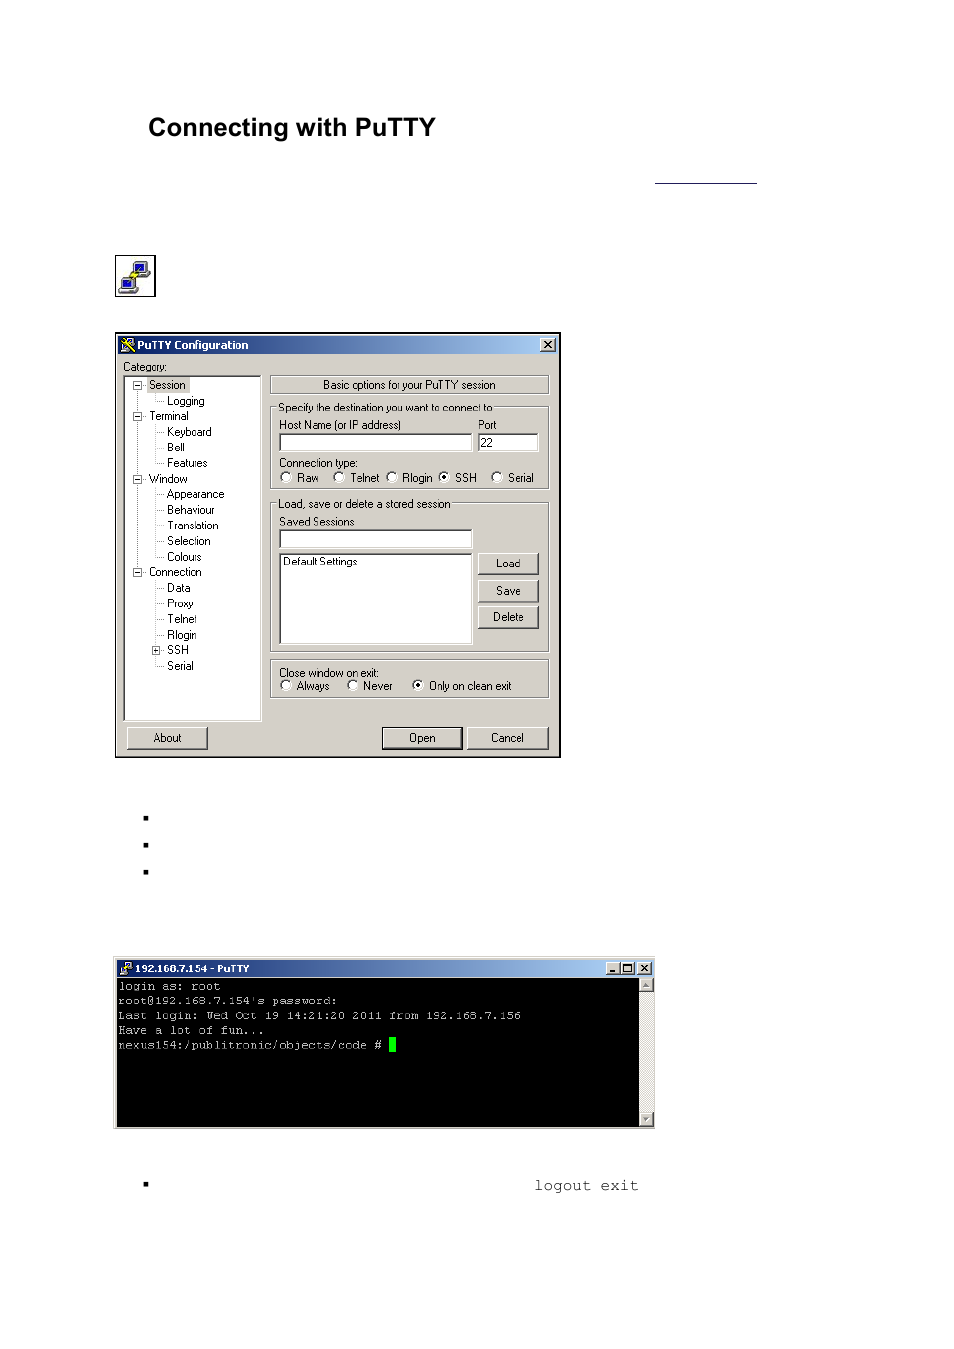The image size is (954, 1349).
Task: Close the PuTTY Configuration dialog
Action: (548, 344)
